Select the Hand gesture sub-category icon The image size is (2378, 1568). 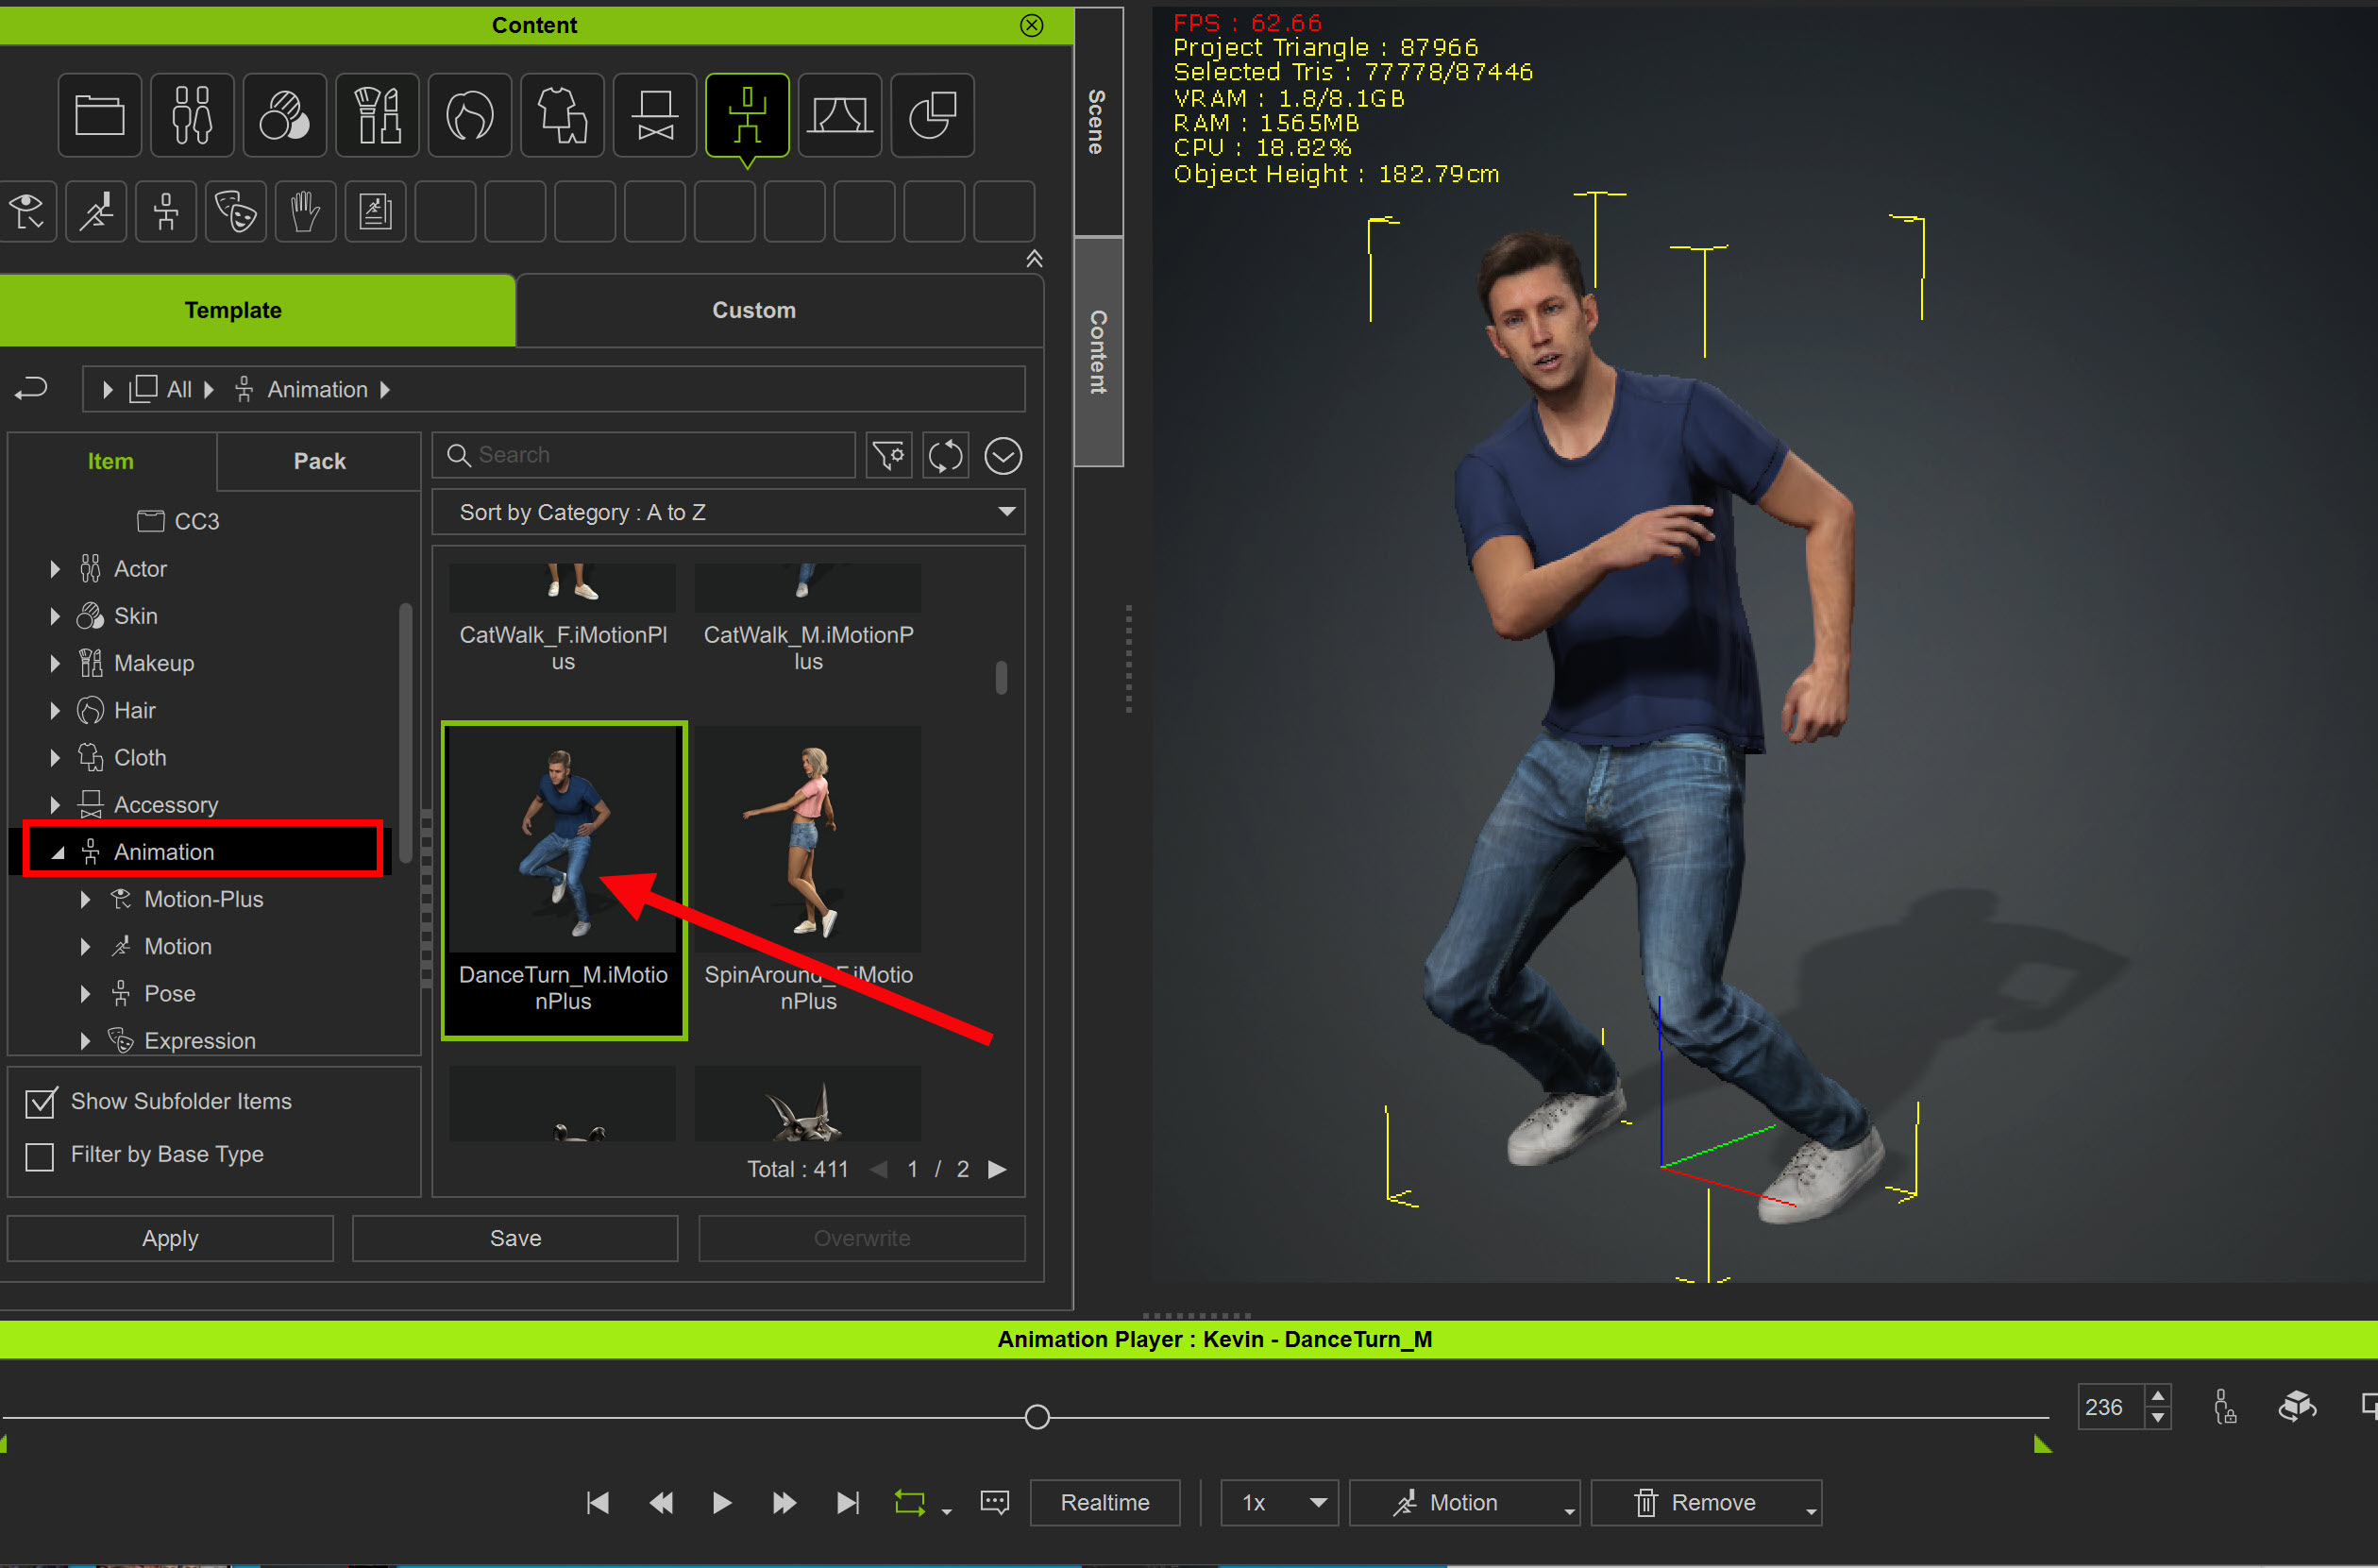(x=305, y=211)
